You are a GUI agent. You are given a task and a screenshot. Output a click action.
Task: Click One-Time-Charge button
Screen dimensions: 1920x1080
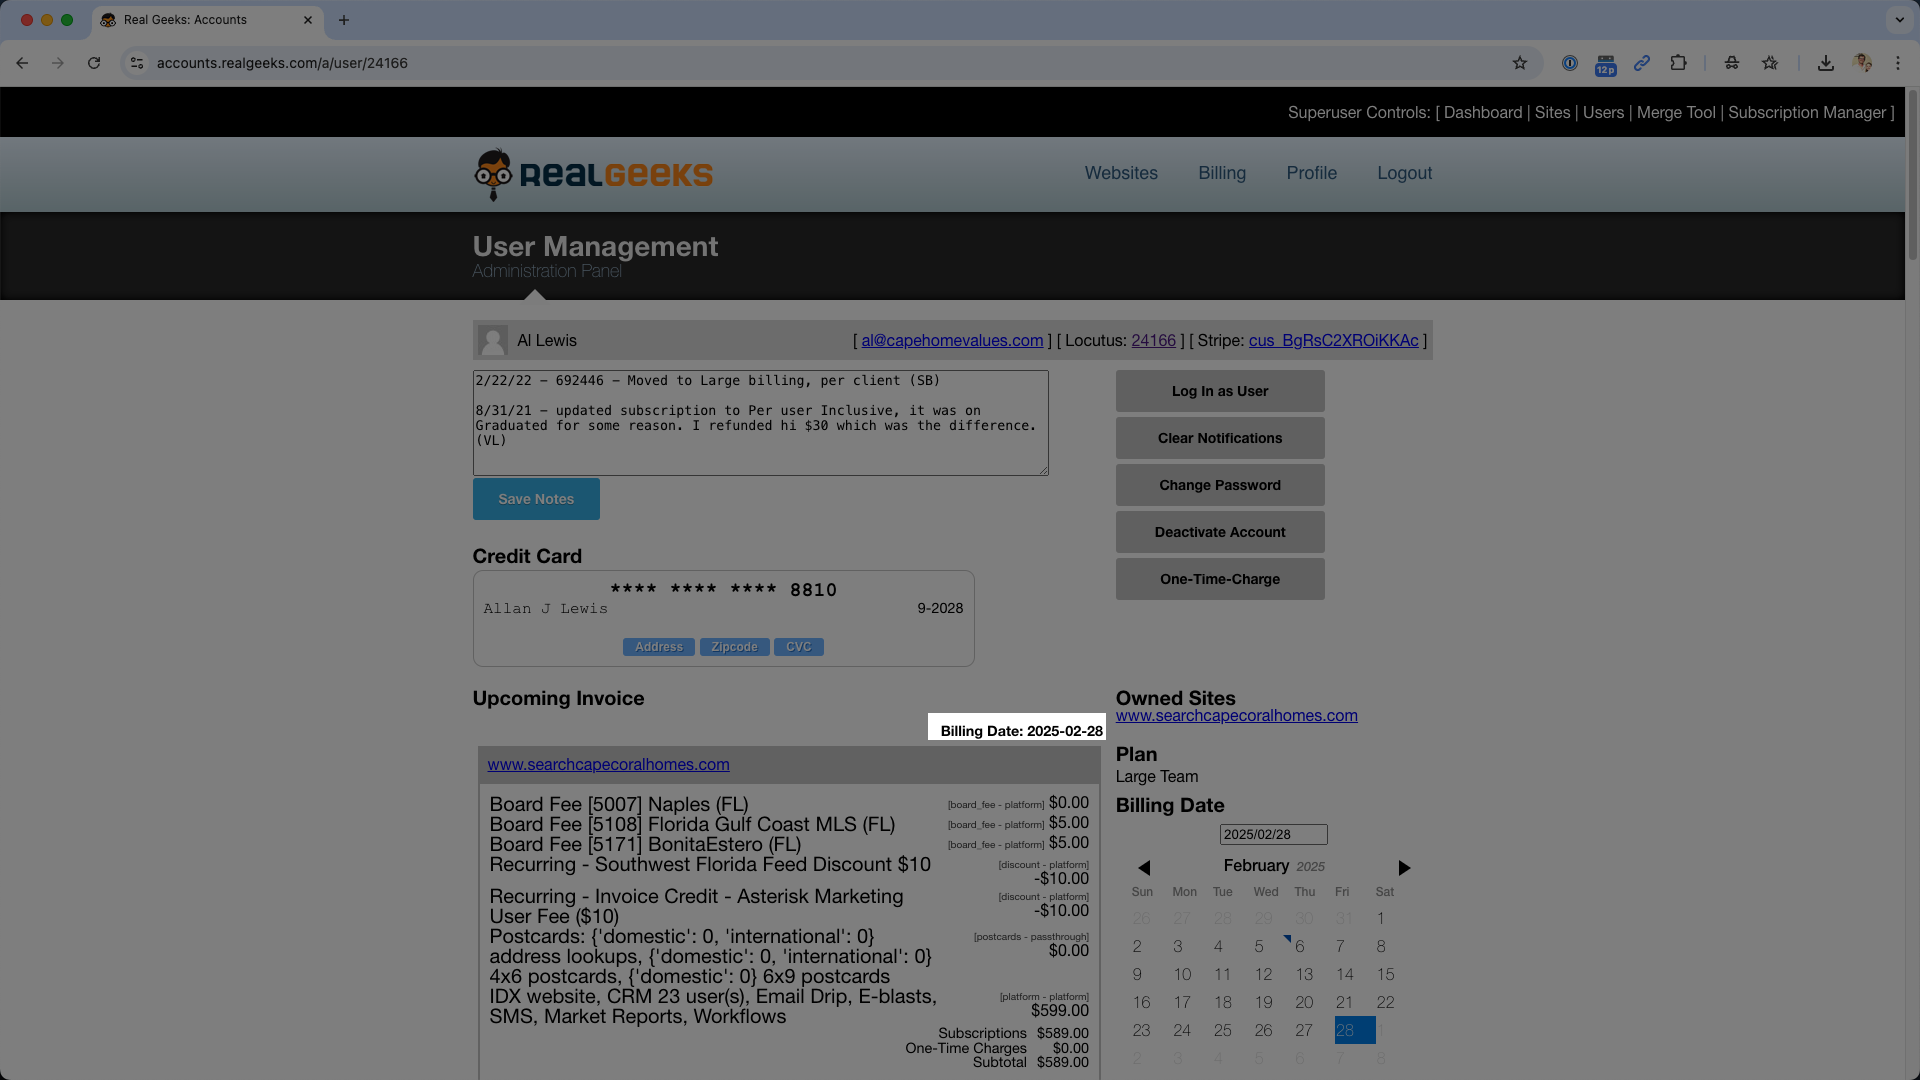coord(1220,579)
